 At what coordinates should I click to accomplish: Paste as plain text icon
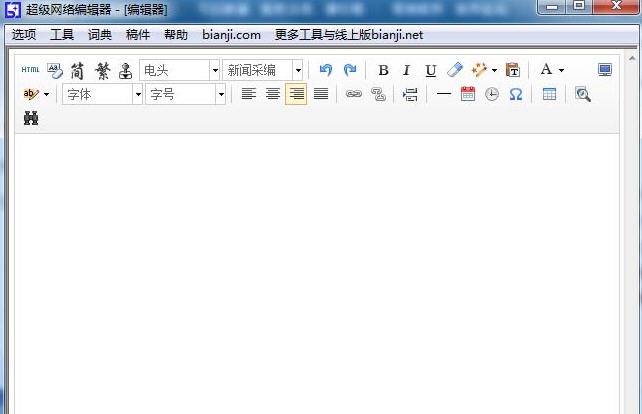click(x=513, y=70)
